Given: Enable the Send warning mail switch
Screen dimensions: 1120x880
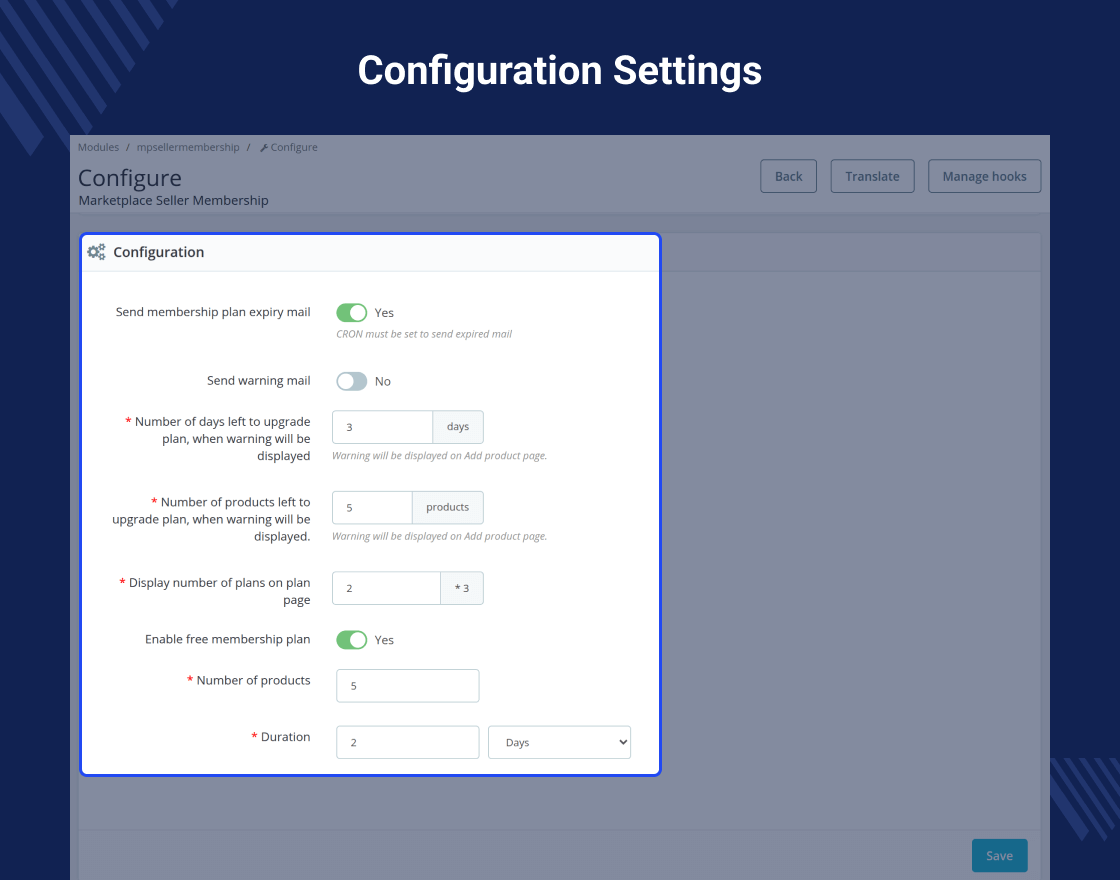Looking at the screenshot, I should pyautogui.click(x=351, y=381).
